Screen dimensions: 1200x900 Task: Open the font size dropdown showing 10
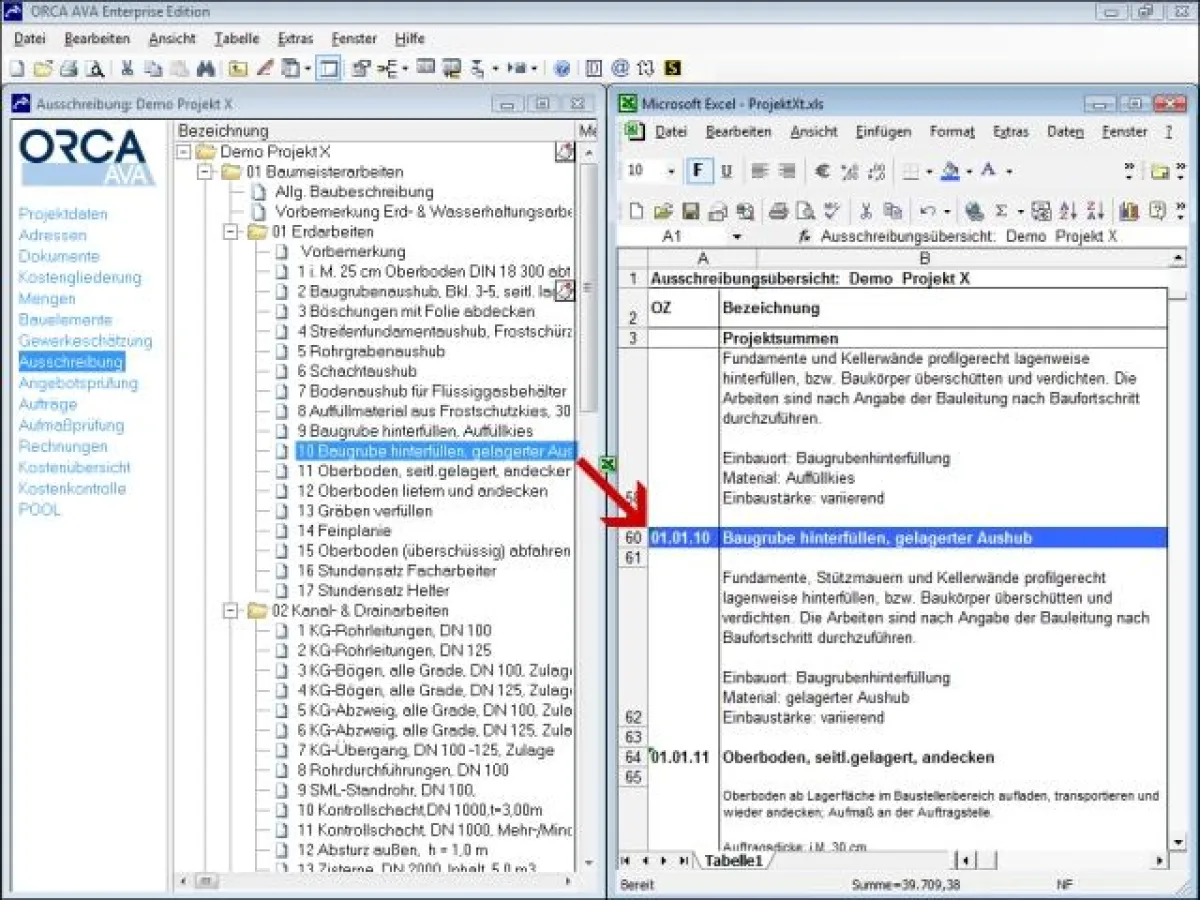[x=670, y=170]
